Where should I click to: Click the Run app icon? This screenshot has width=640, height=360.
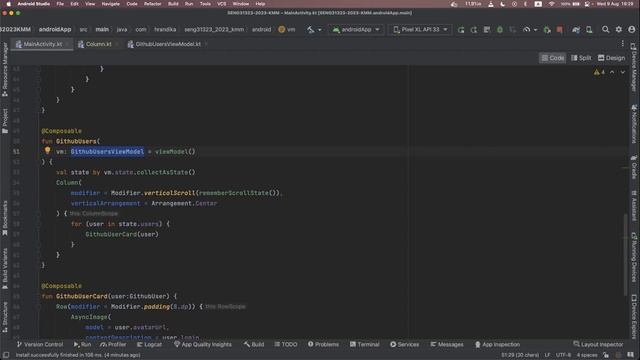[x=461, y=29]
